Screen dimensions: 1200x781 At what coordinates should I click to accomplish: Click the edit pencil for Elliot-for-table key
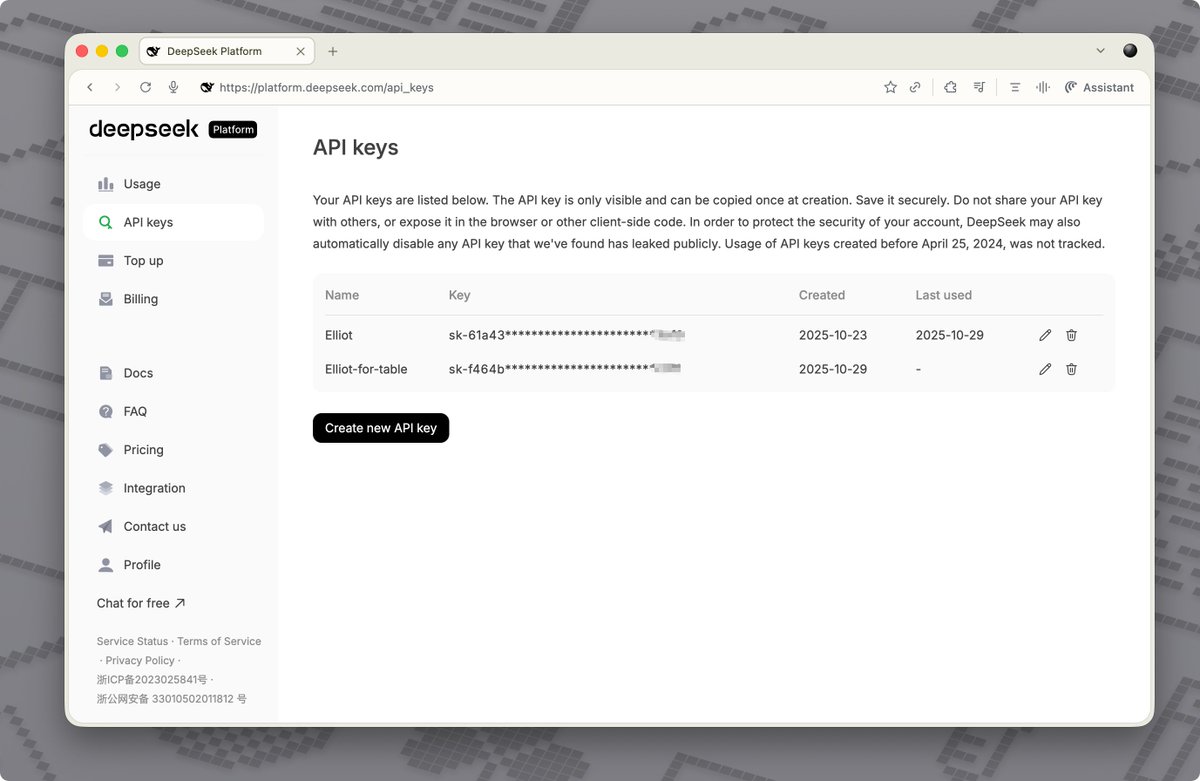pyautogui.click(x=1045, y=369)
